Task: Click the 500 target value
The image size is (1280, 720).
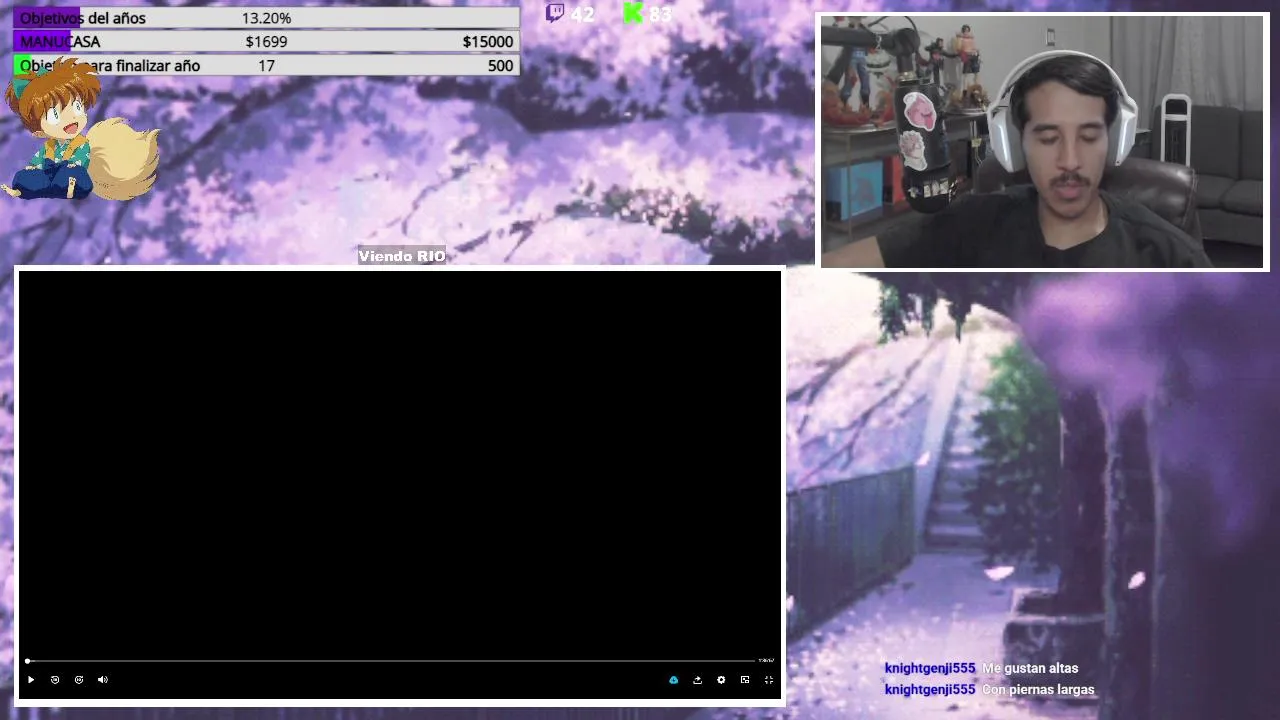Action: 501,65
